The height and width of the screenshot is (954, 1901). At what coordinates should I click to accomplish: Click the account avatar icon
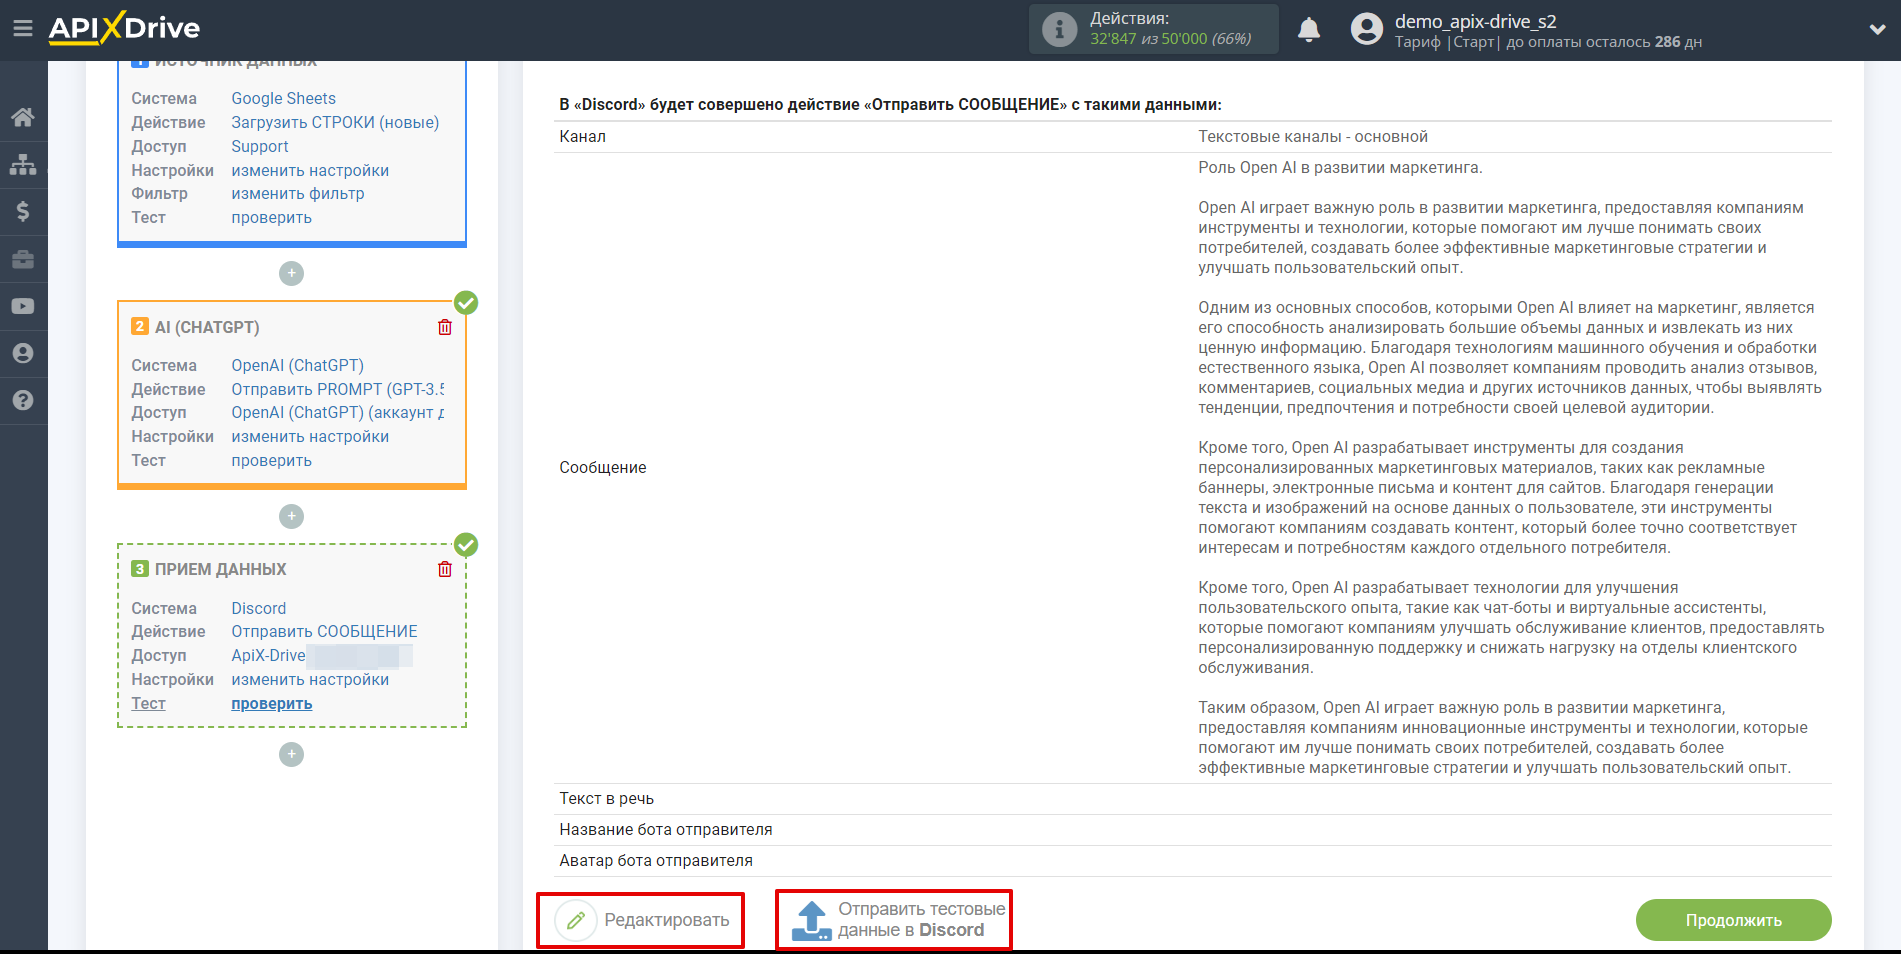tap(1366, 29)
